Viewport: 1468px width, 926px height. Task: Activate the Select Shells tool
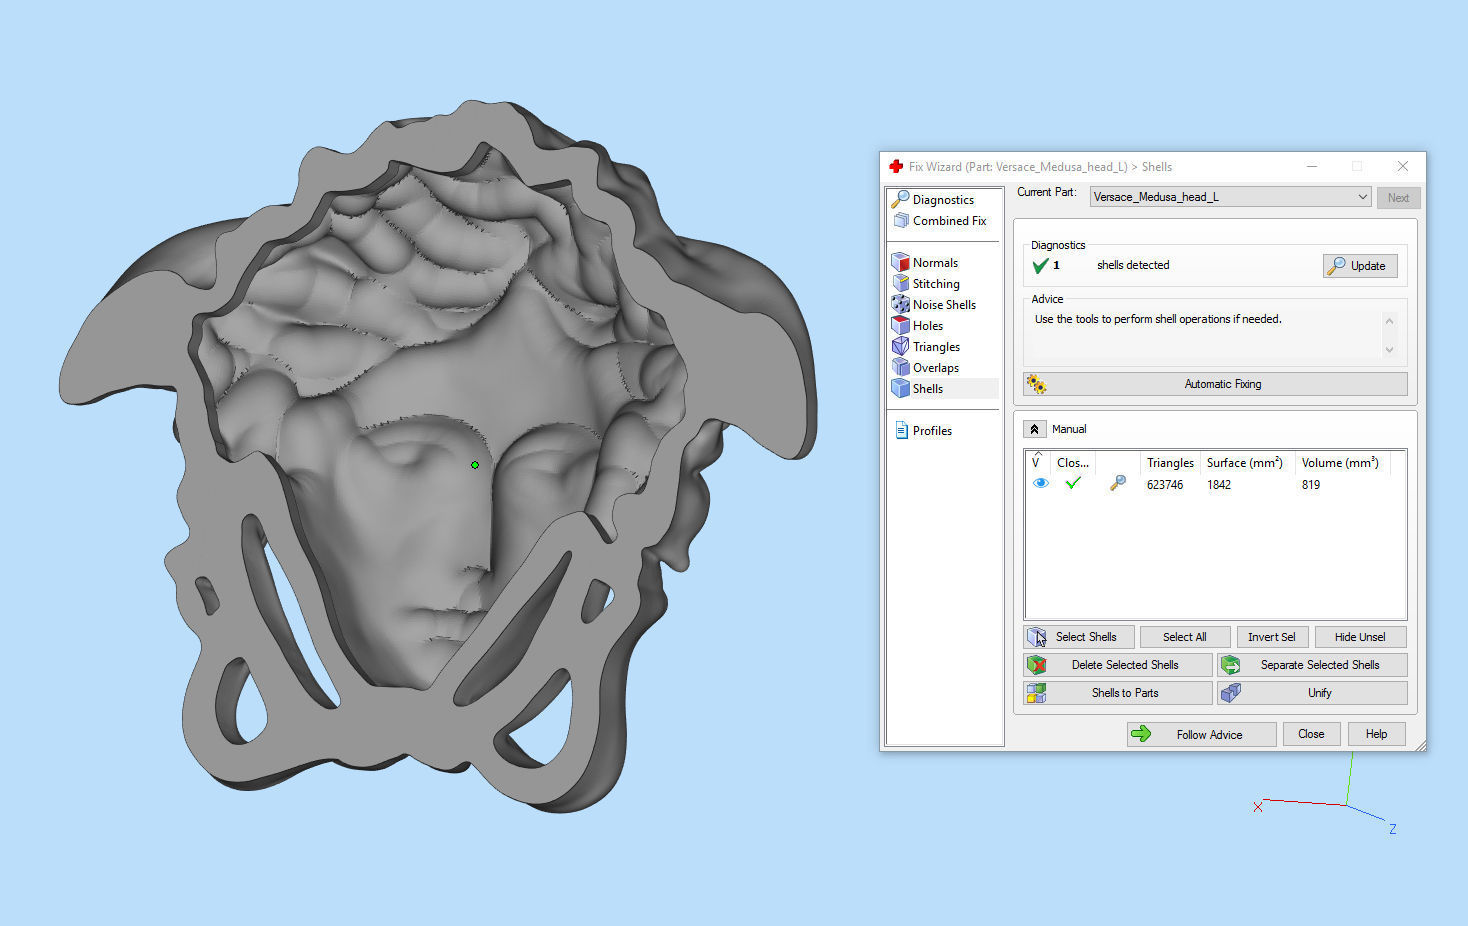1079,637
